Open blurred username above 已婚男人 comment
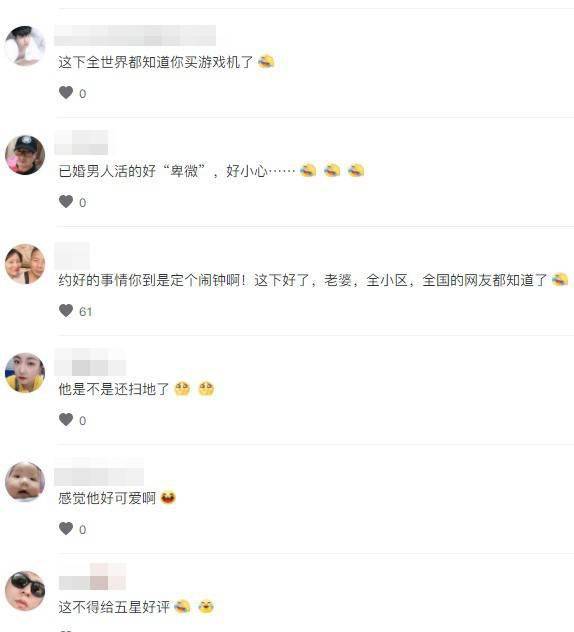 pos(81,143)
